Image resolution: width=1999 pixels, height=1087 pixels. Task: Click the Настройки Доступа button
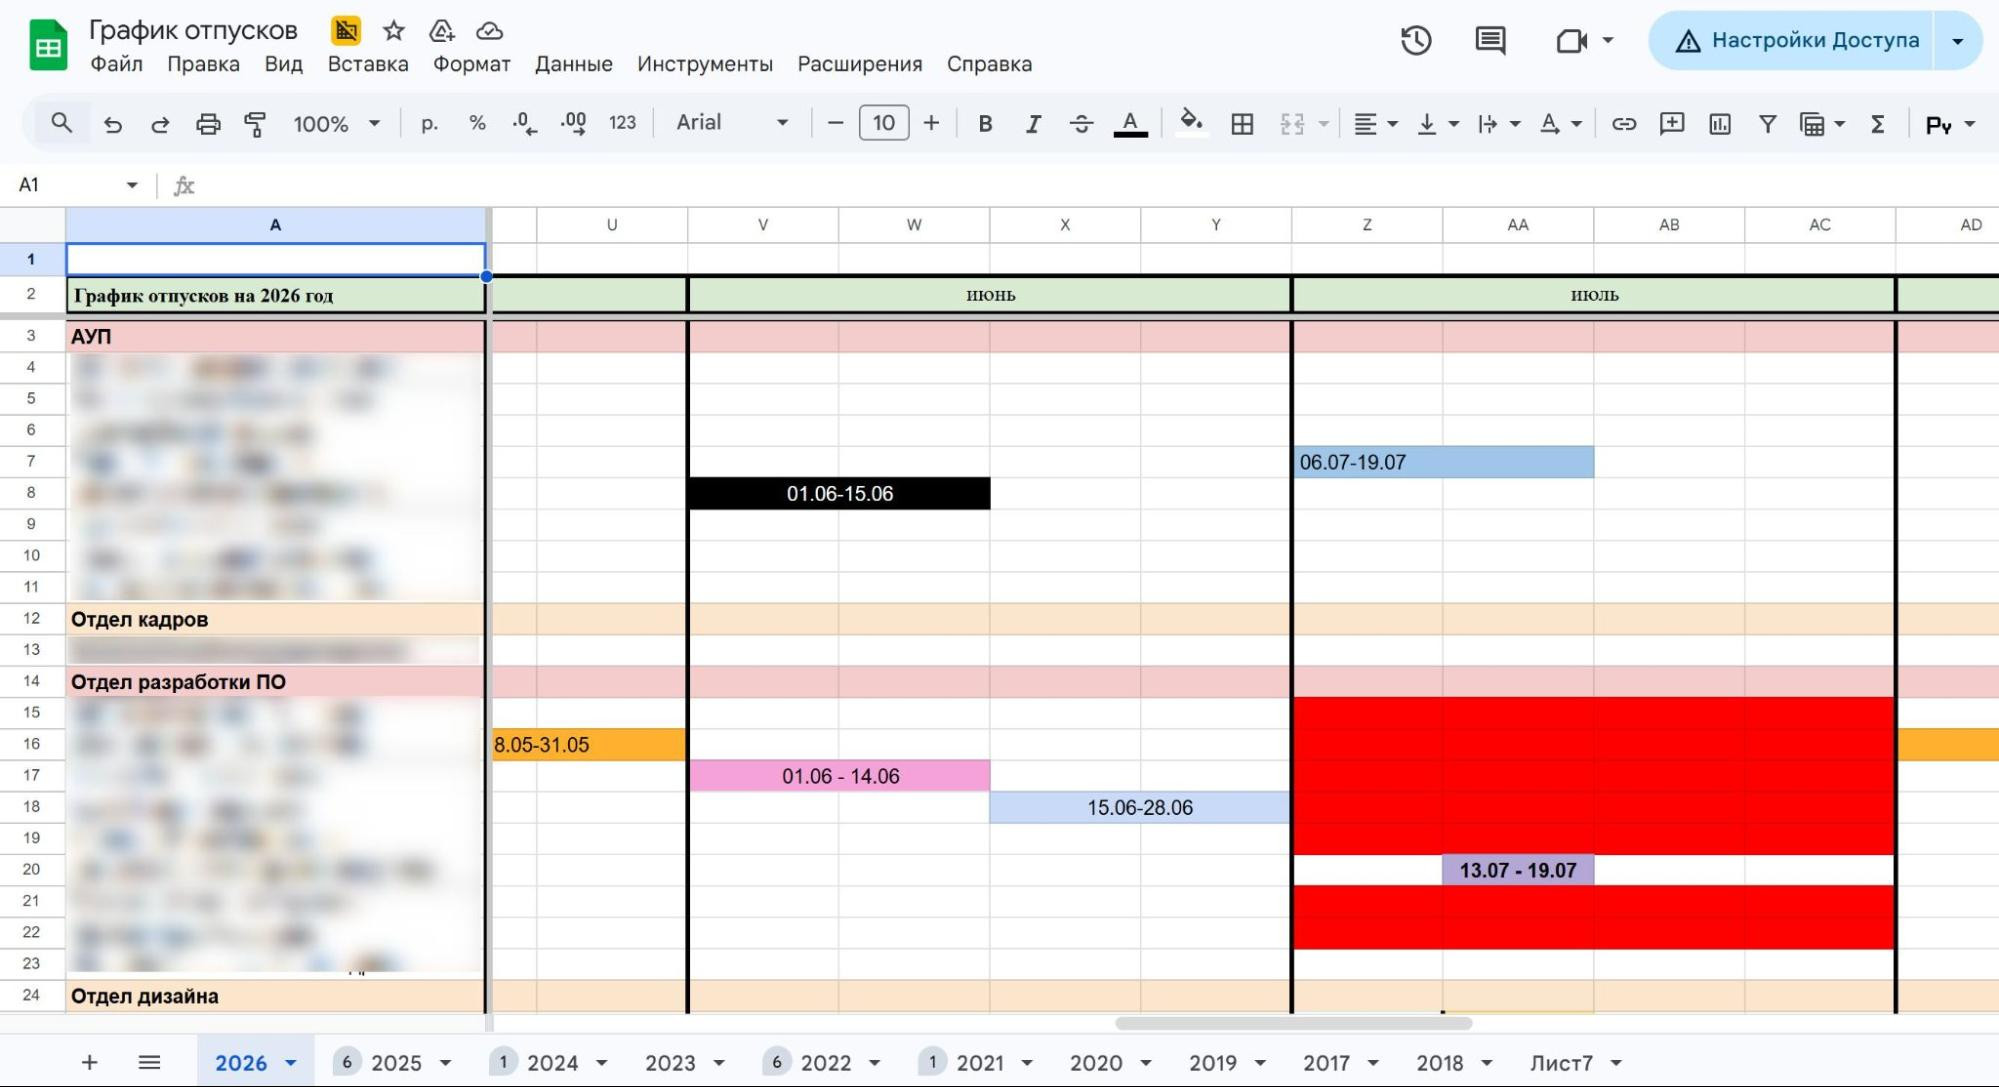(x=1798, y=41)
